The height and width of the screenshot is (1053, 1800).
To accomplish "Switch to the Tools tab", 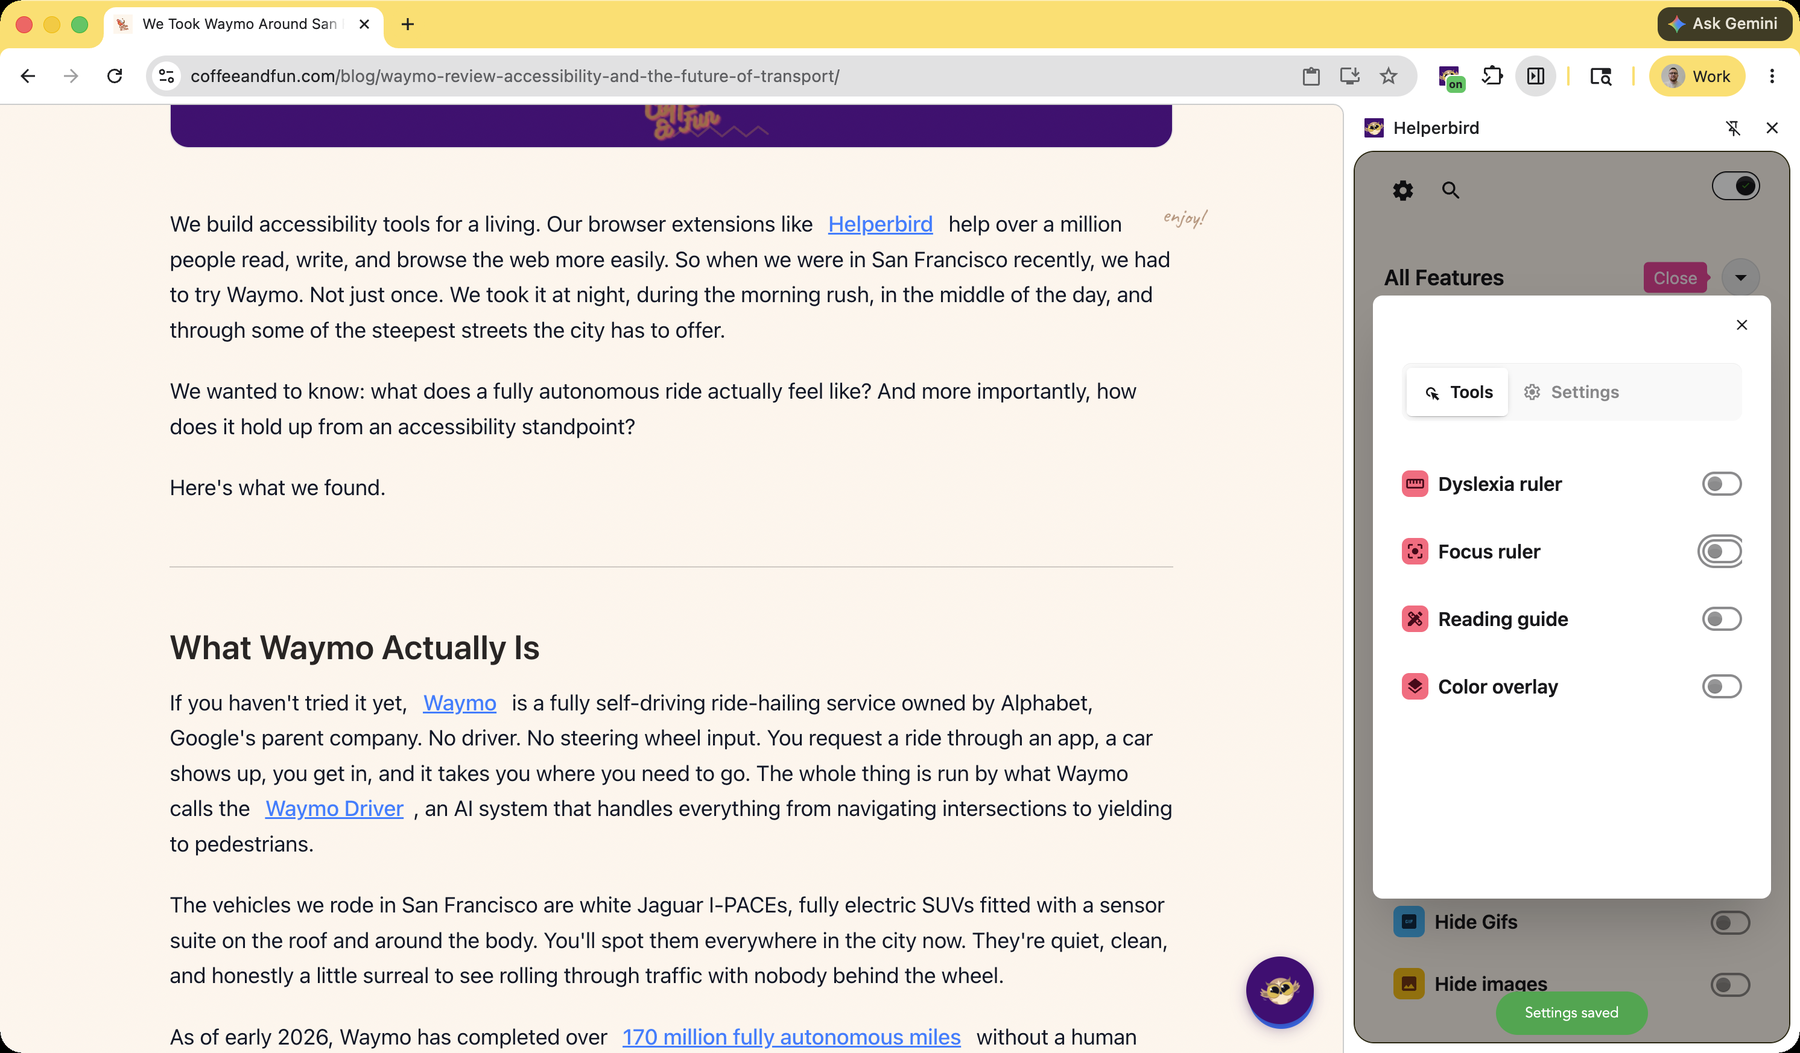I will (1458, 392).
